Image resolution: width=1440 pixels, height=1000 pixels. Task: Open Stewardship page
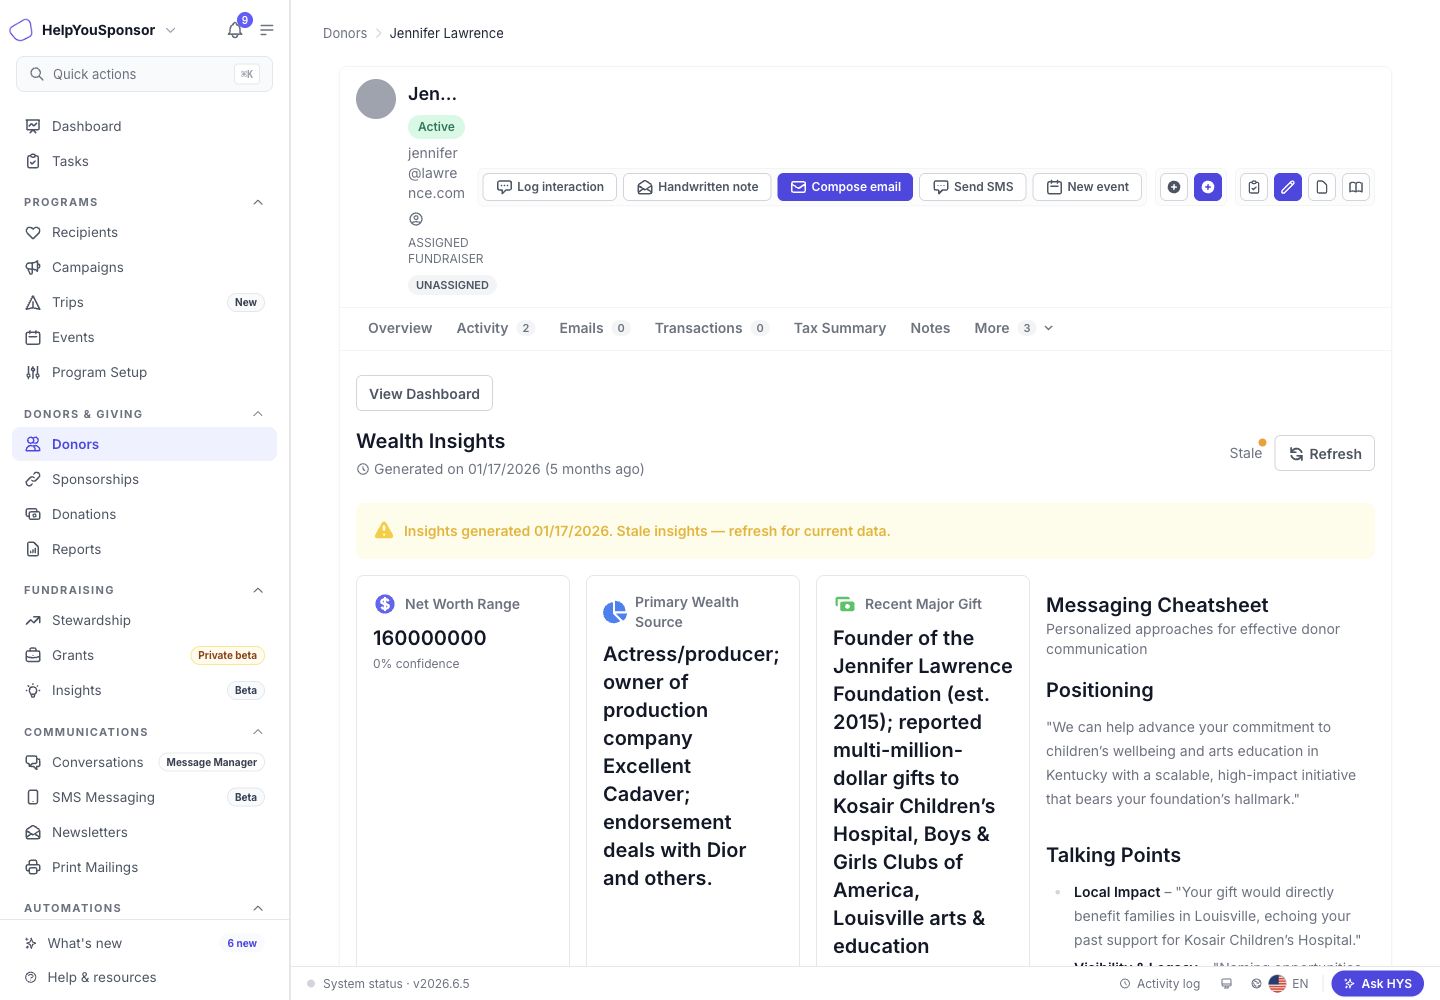[144, 620]
